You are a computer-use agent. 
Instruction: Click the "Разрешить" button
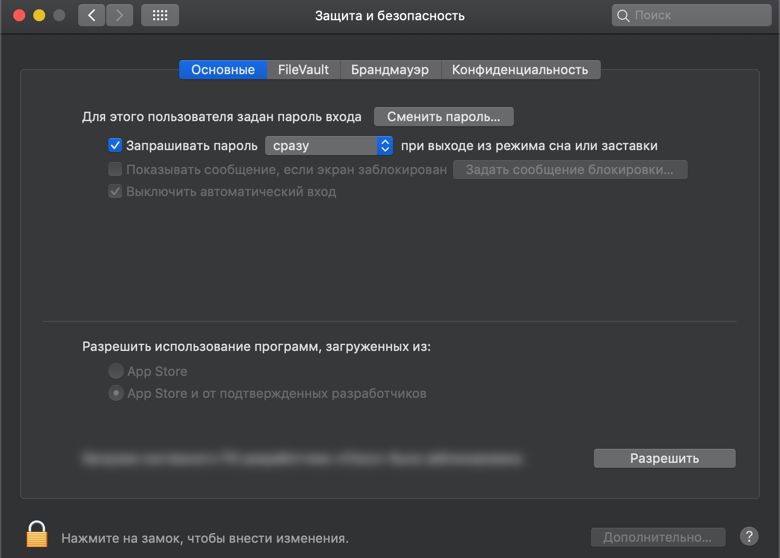pos(664,459)
